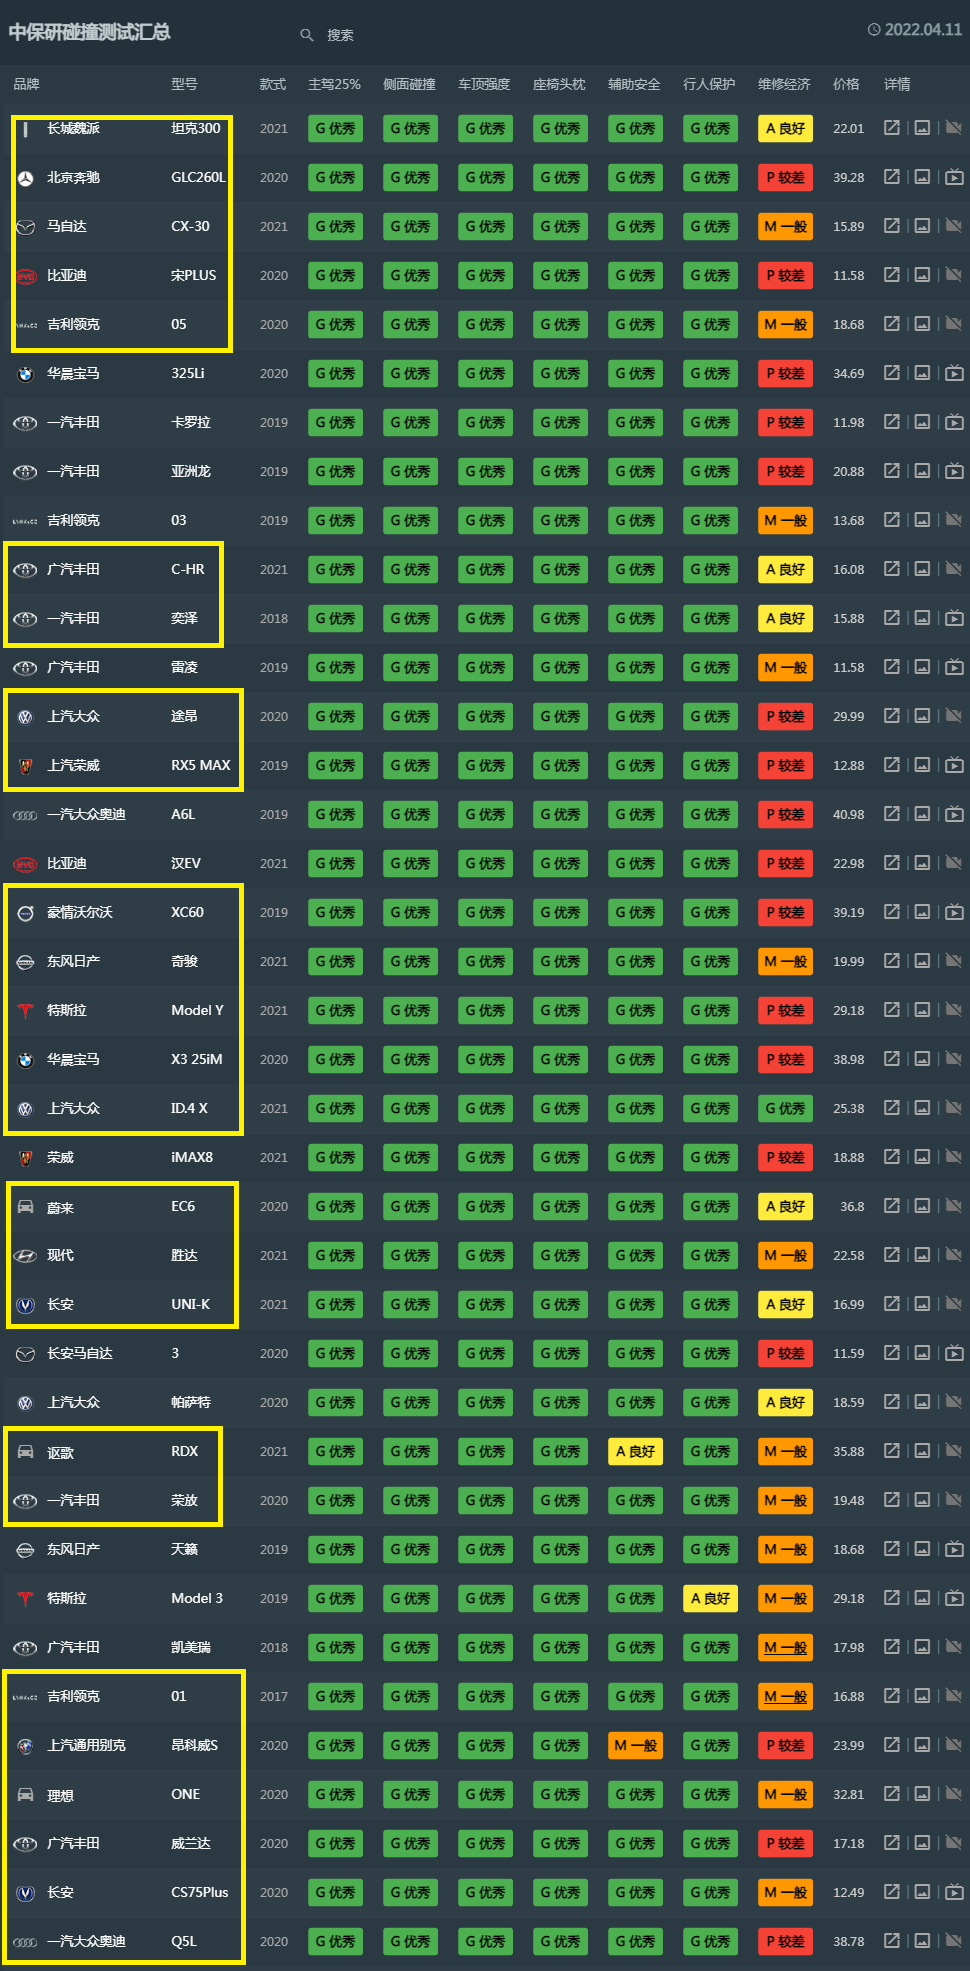
Task: Select the 长城魏派 brand cell
Action: pos(73,128)
